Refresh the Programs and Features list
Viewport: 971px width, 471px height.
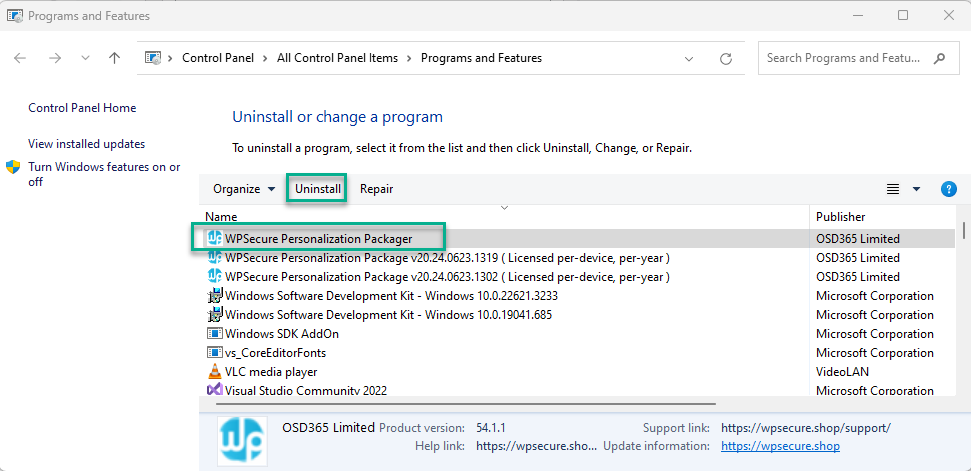pyautogui.click(x=726, y=59)
